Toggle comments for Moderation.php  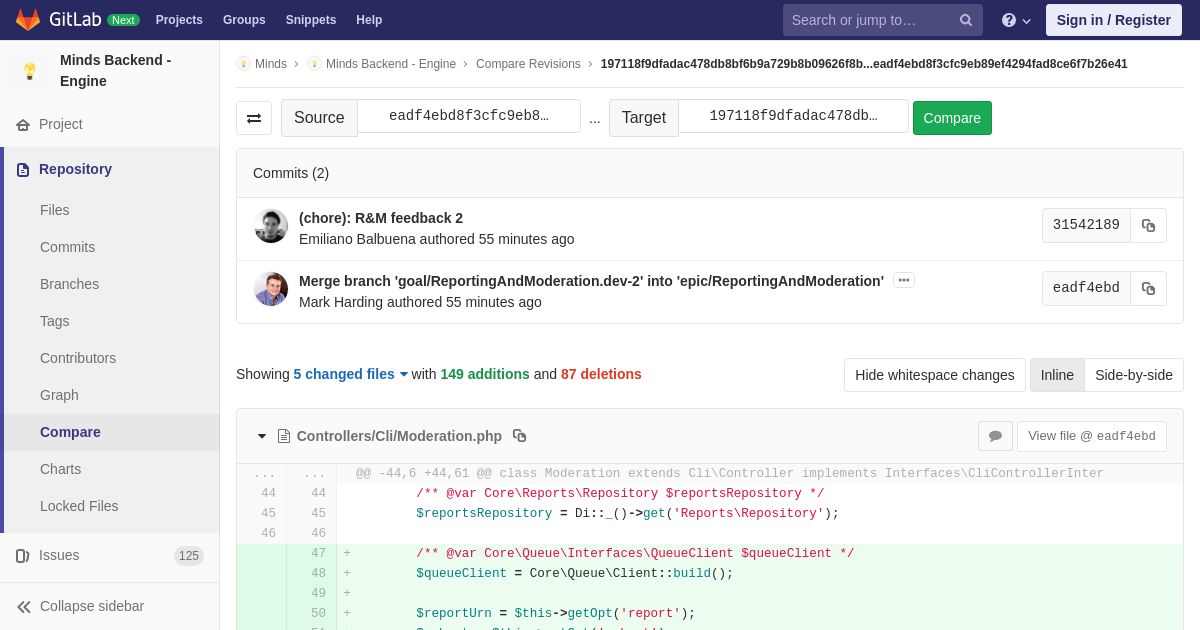995,436
